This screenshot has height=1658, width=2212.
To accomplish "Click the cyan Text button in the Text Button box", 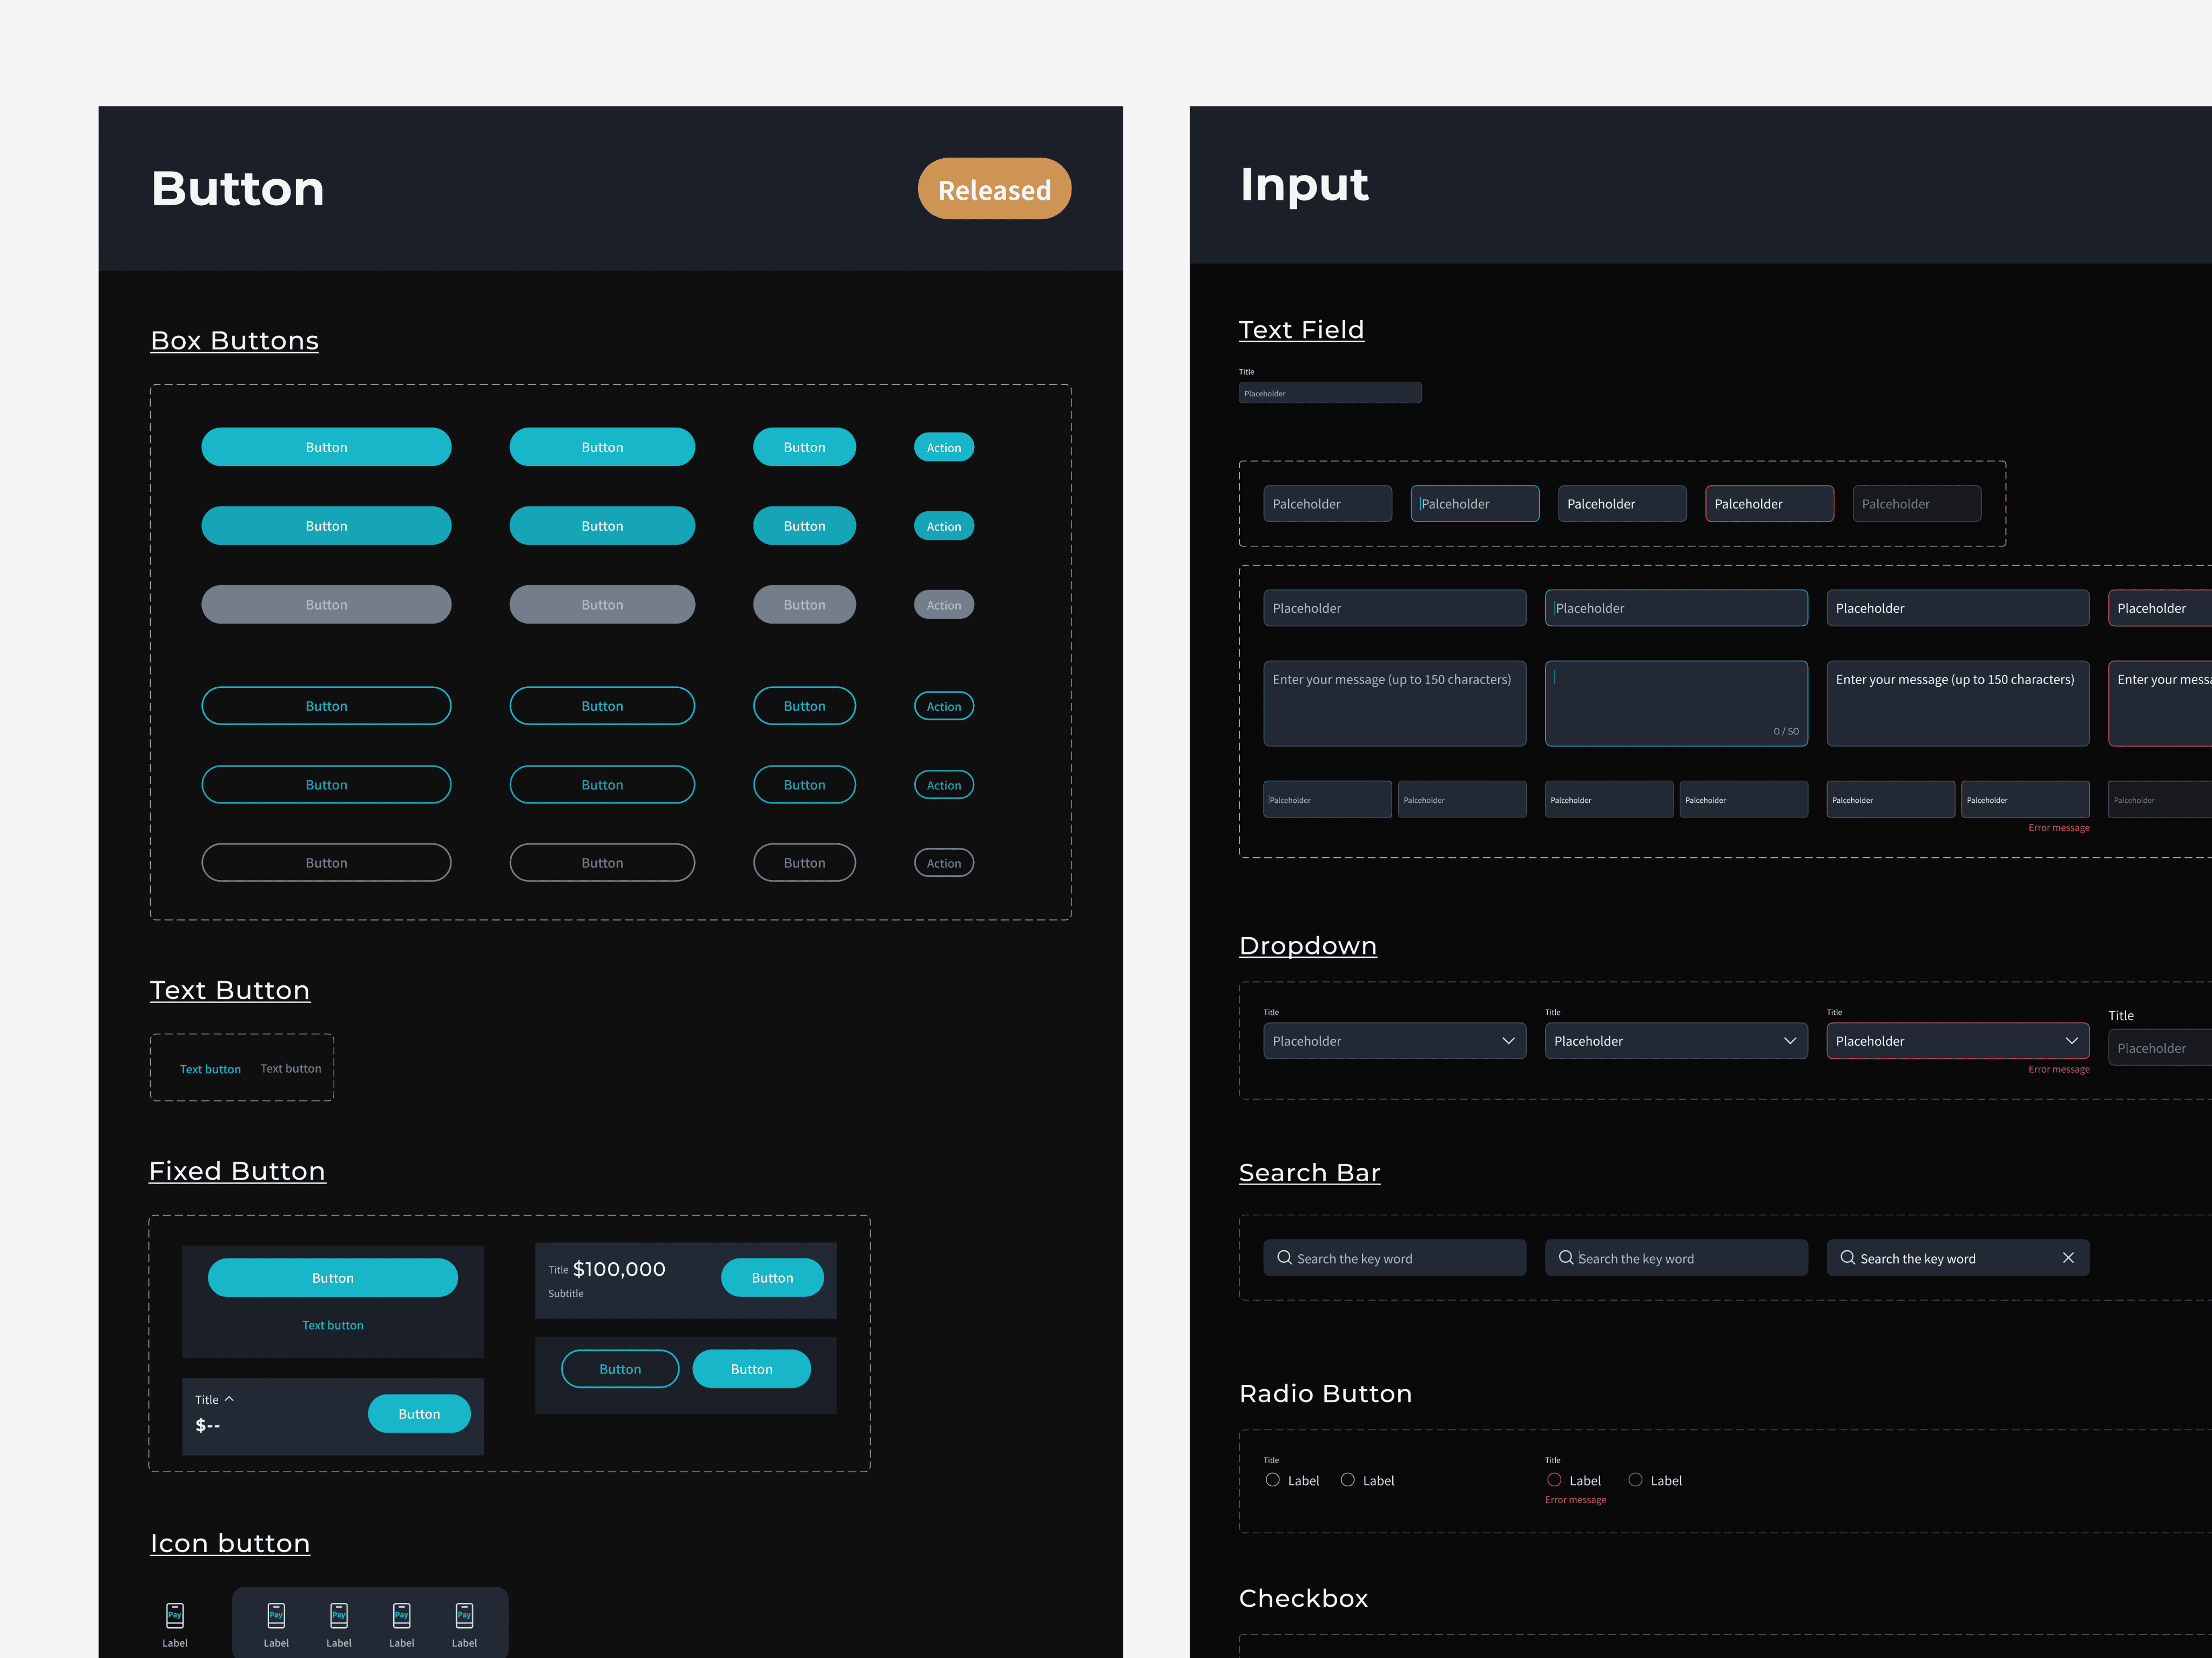I will (x=210, y=1069).
